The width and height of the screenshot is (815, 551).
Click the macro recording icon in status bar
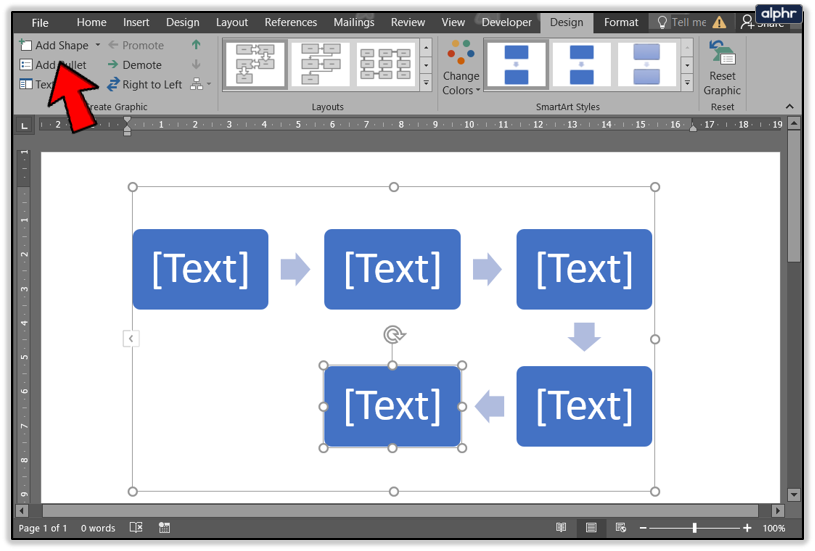click(x=164, y=528)
